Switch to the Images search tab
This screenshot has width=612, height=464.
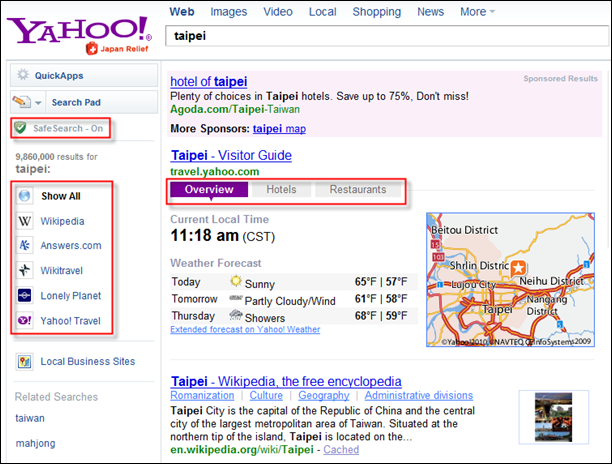point(229,12)
